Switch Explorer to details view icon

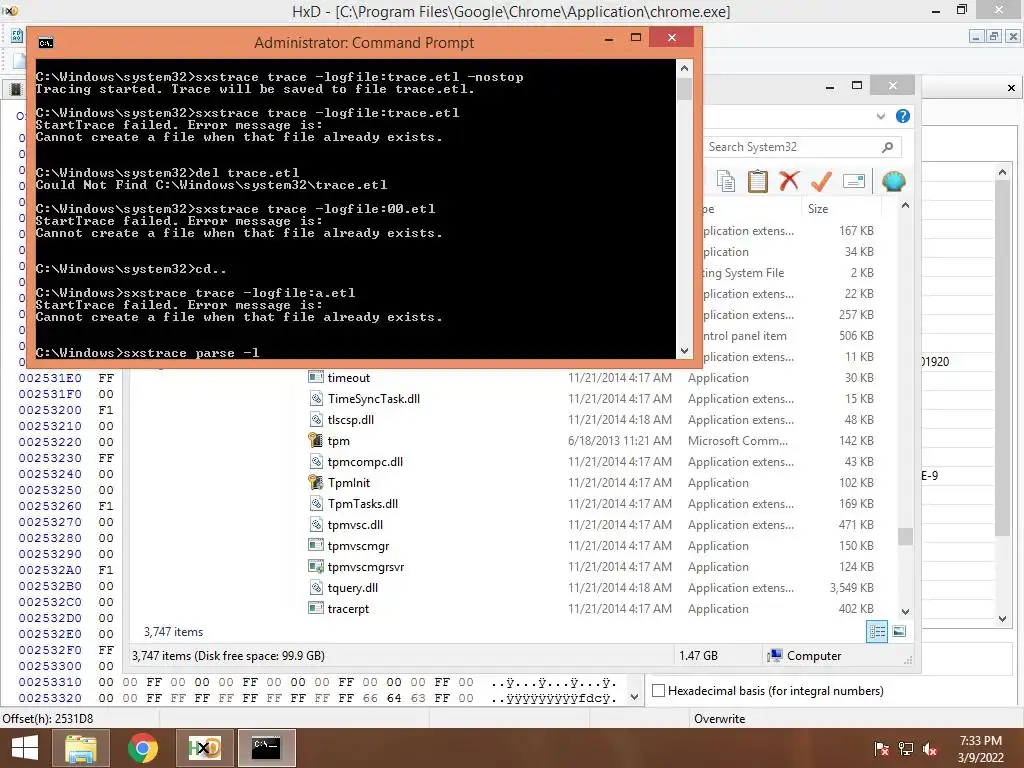[x=877, y=632]
